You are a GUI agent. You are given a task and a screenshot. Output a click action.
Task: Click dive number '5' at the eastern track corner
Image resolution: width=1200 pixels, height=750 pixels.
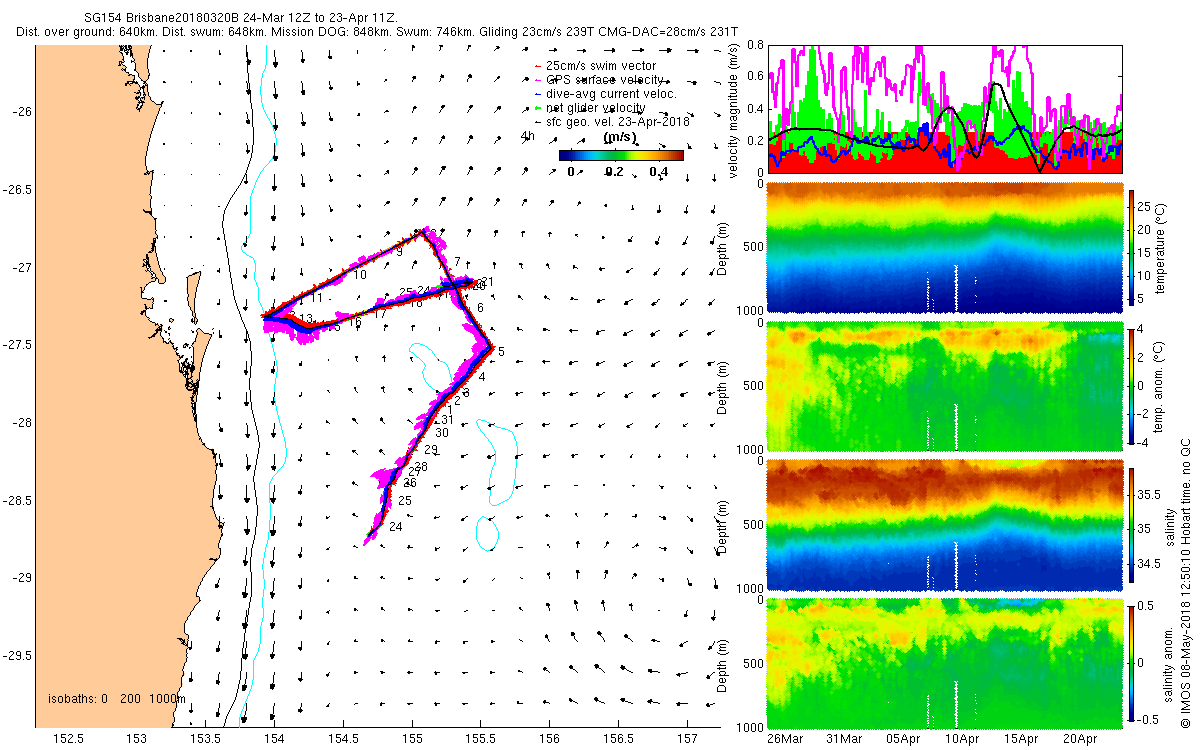[x=501, y=351]
